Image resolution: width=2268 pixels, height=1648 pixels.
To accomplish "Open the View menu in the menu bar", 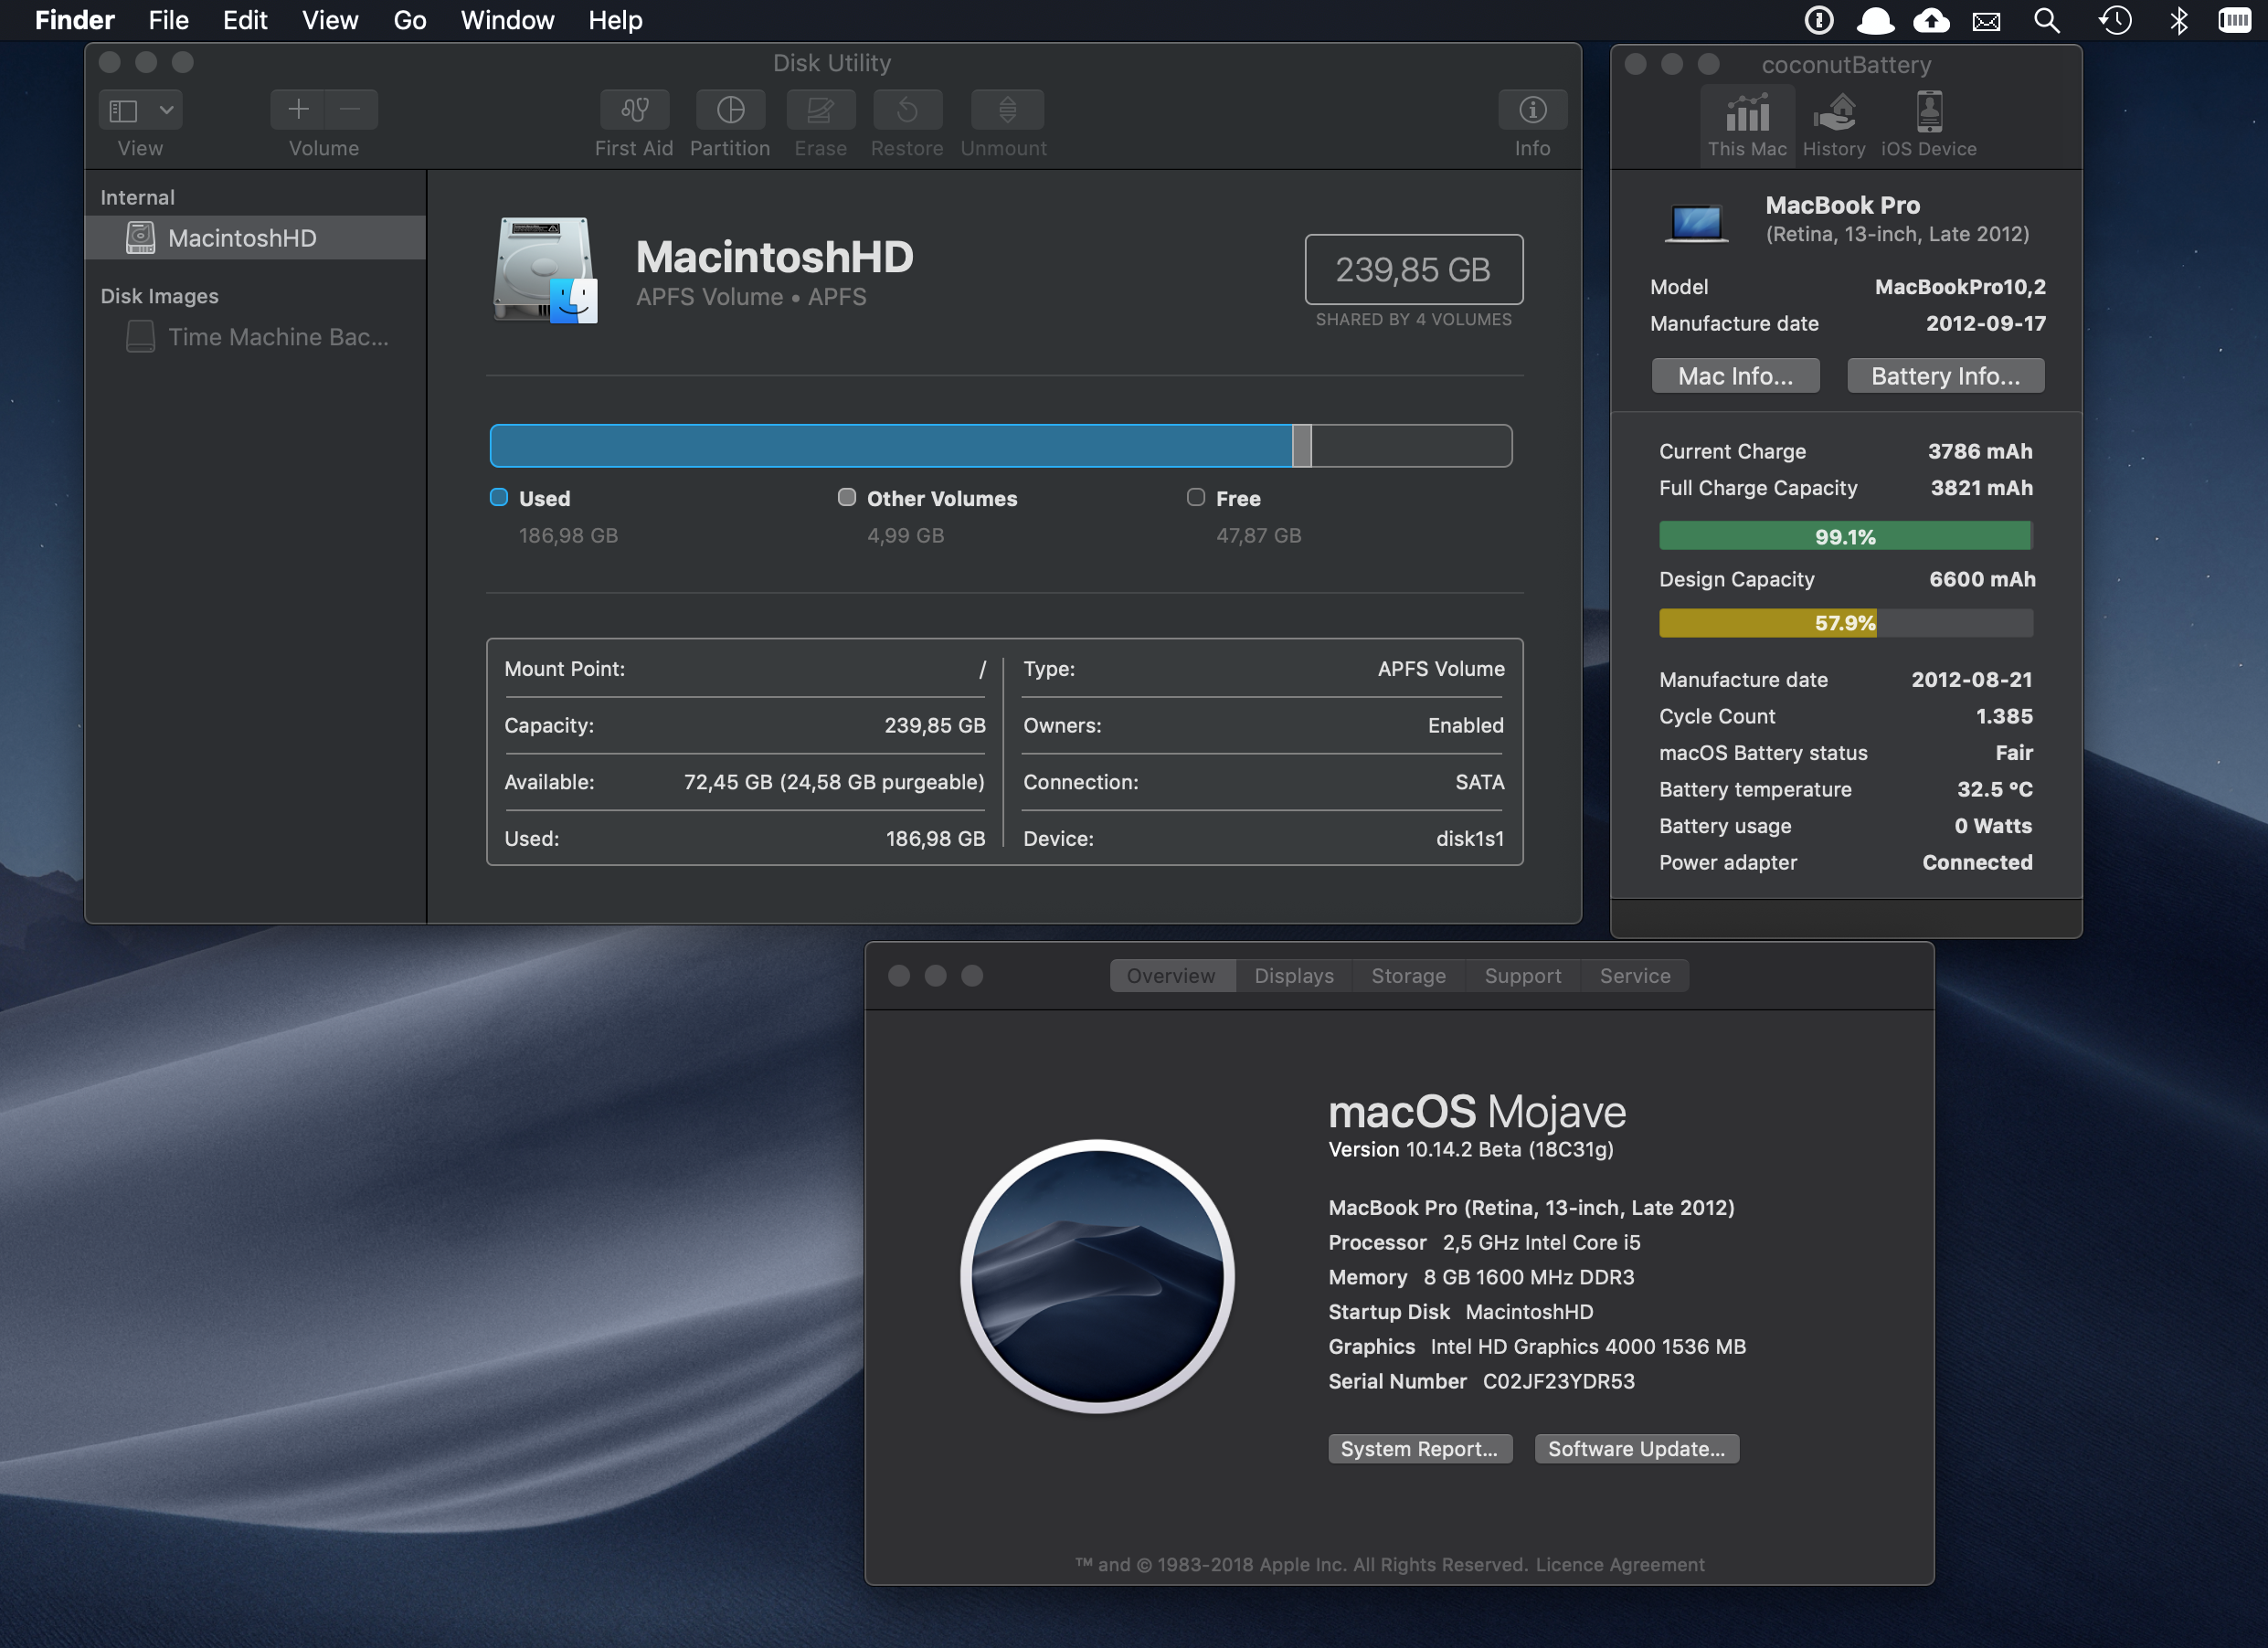I will click(x=330, y=20).
